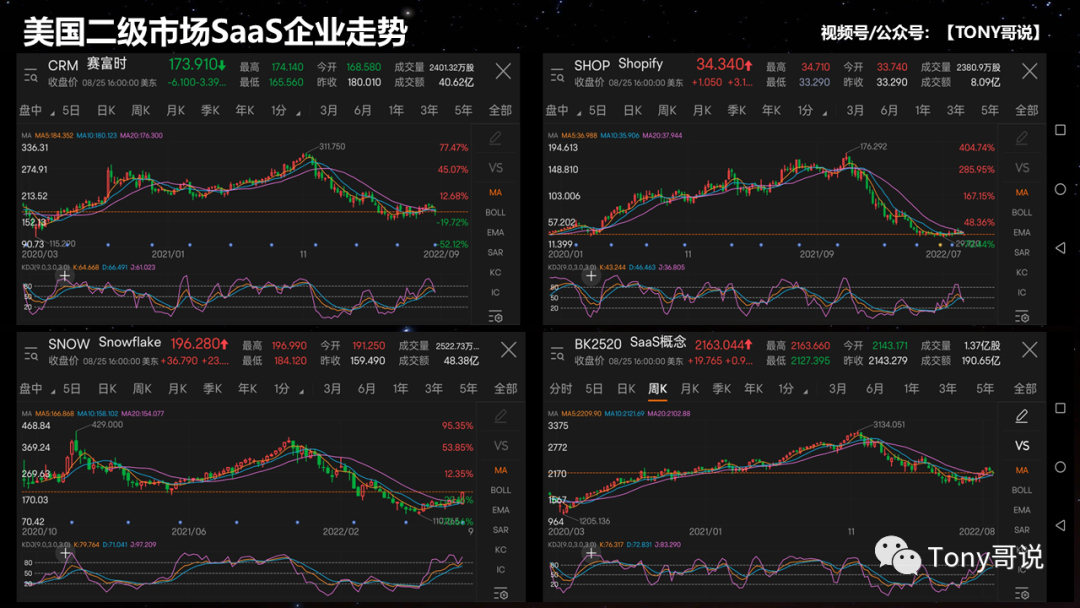Viewport: 1080px width, 608px height.
Task: Tap the upper Android recent-apps square button
Action: coord(1060,129)
